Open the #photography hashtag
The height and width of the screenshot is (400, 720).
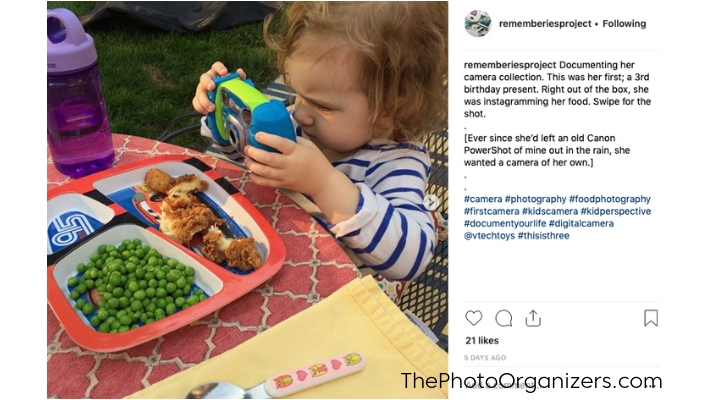pyautogui.click(x=535, y=199)
